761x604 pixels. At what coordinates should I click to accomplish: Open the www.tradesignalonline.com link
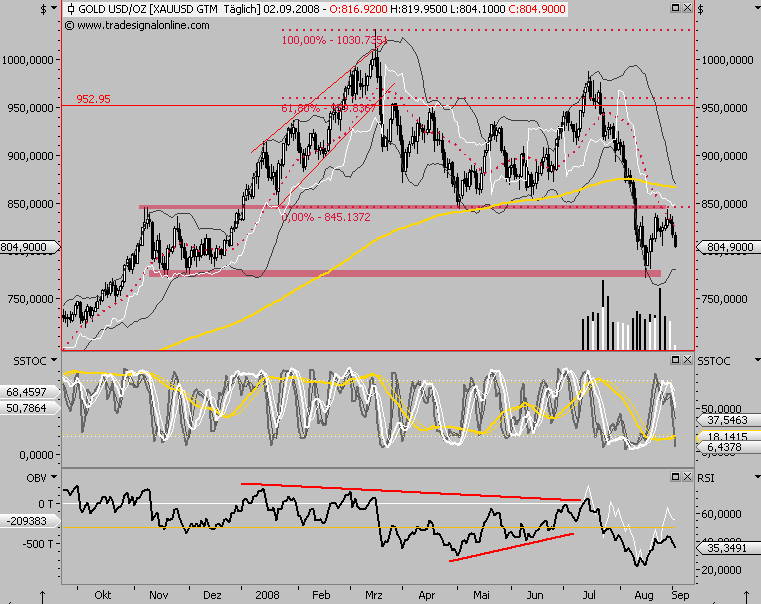pyautogui.click(x=143, y=25)
